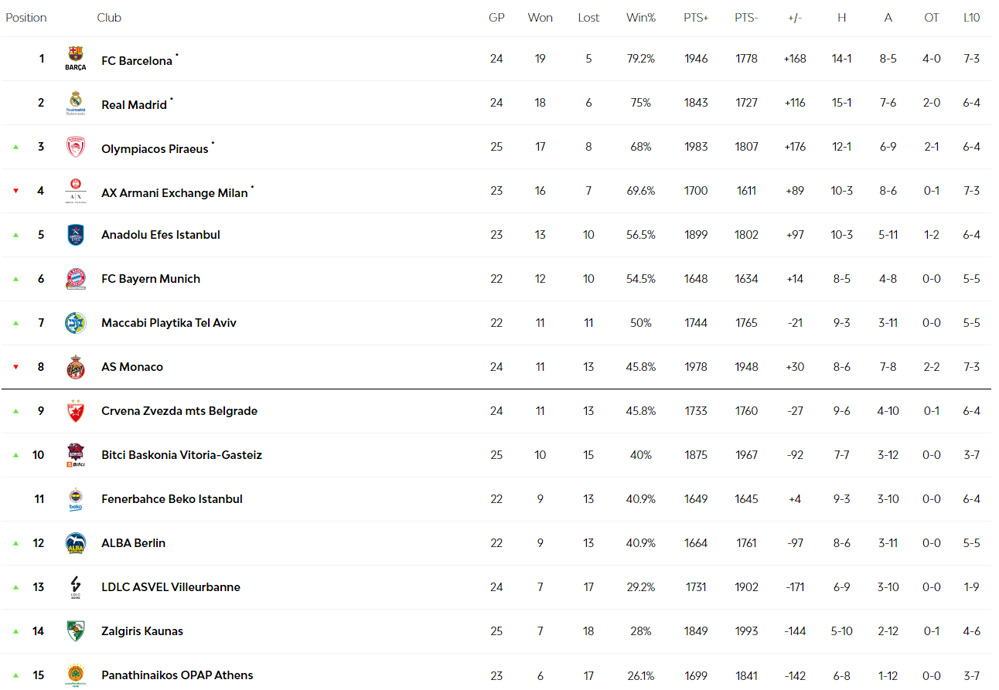
Task: Click the Zalgiris Kaunas green logo
Action: (x=75, y=631)
